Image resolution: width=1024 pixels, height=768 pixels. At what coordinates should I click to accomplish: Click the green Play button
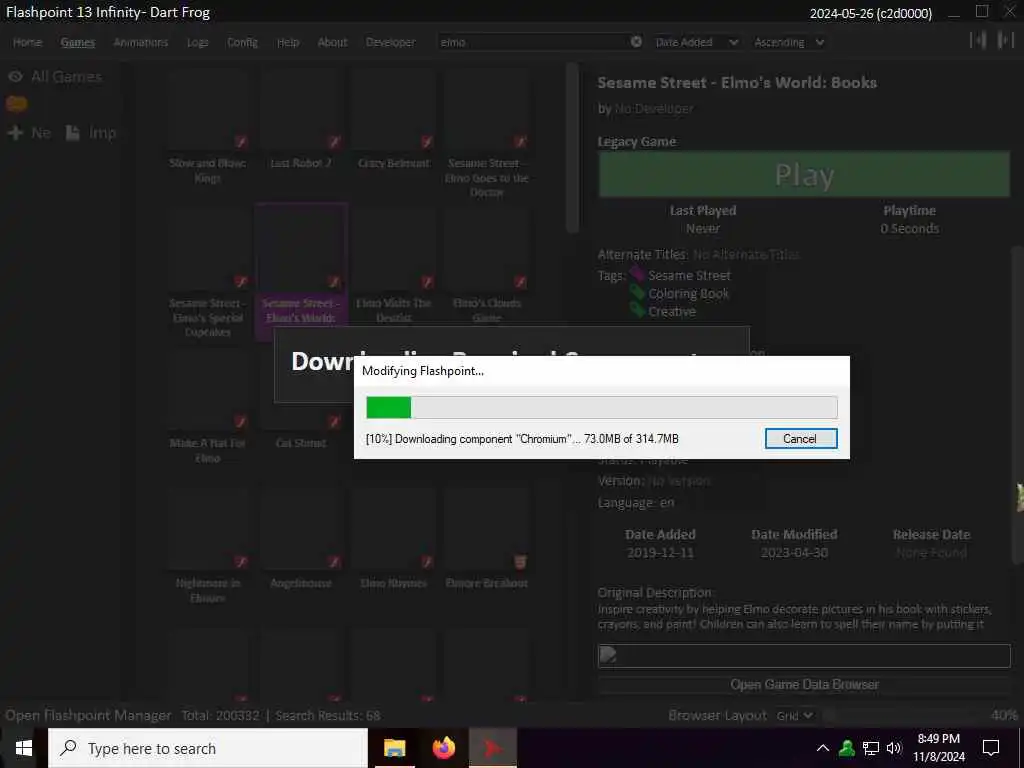coord(804,174)
